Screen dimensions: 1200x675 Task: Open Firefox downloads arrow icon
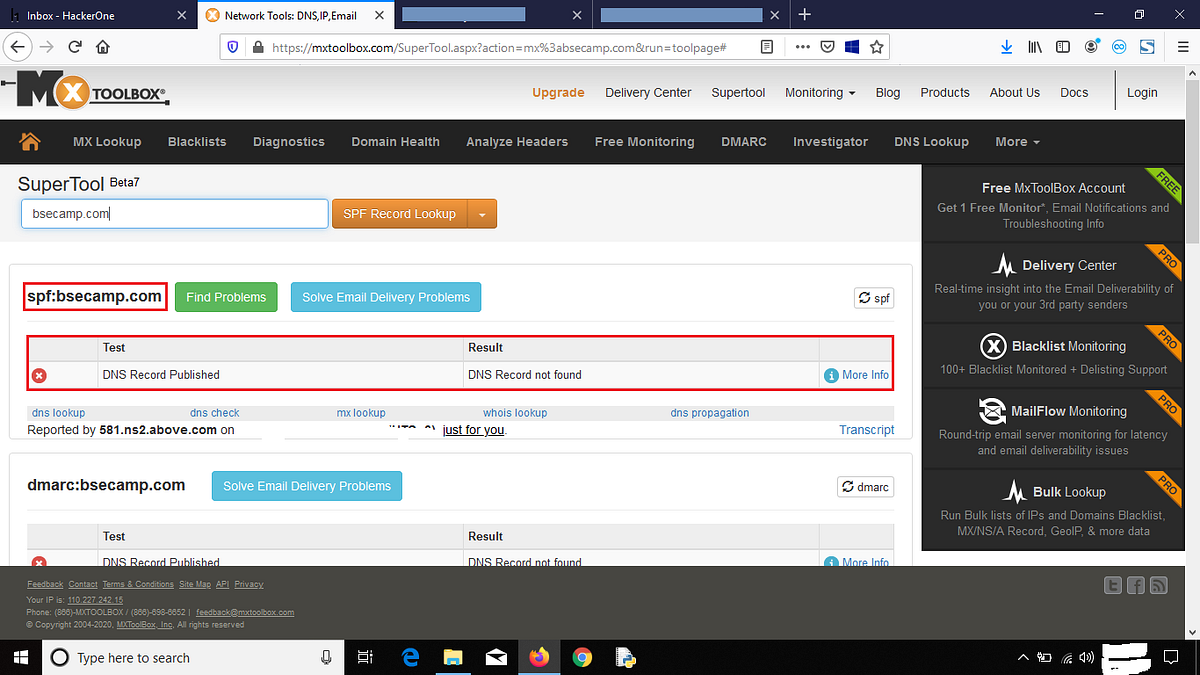coord(1007,47)
